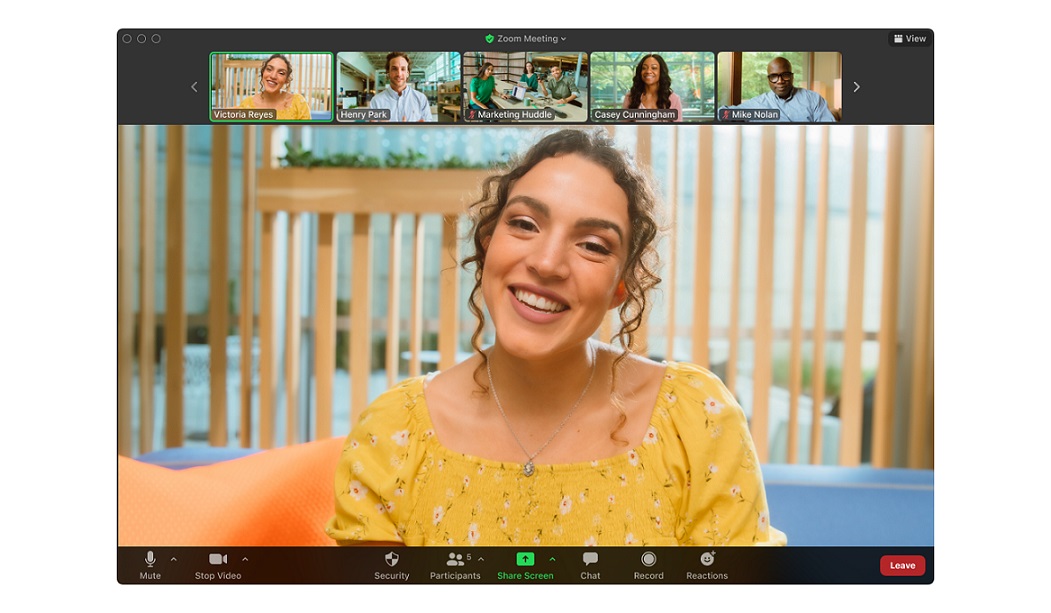Open audio options caret beside Mute
The image size is (1051, 613).
click(x=174, y=559)
